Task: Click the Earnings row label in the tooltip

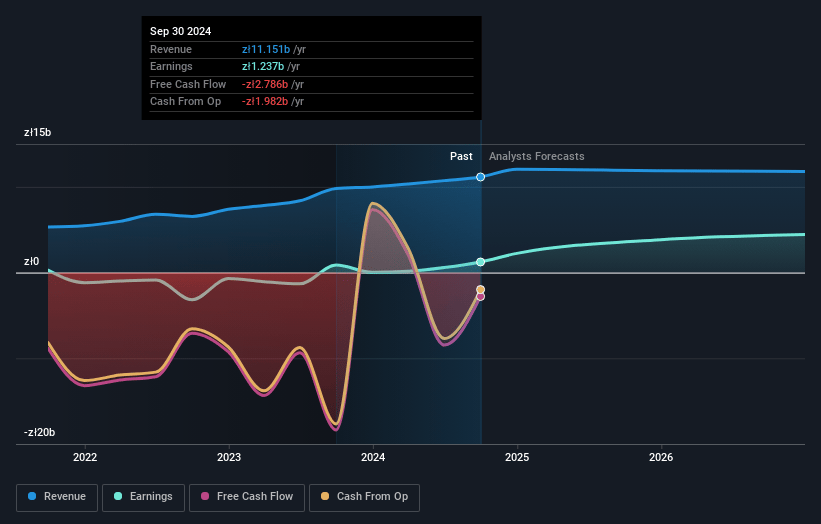Action: (x=171, y=66)
